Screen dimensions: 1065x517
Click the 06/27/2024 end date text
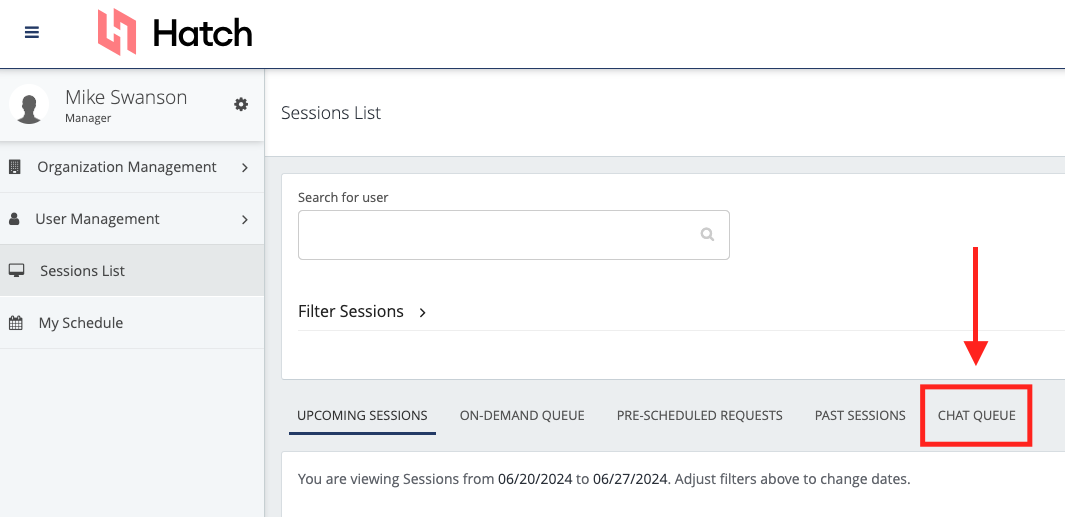tap(630, 479)
